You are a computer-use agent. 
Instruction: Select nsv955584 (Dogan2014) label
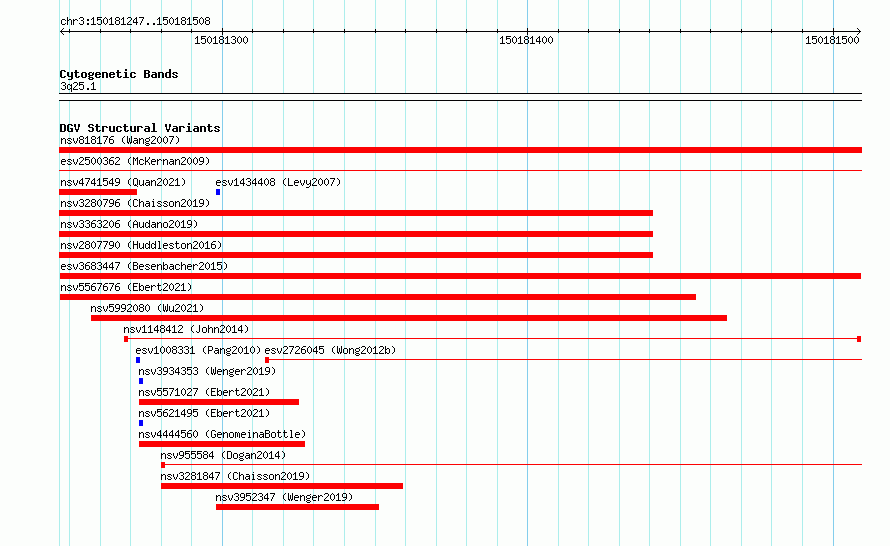click(x=223, y=455)
